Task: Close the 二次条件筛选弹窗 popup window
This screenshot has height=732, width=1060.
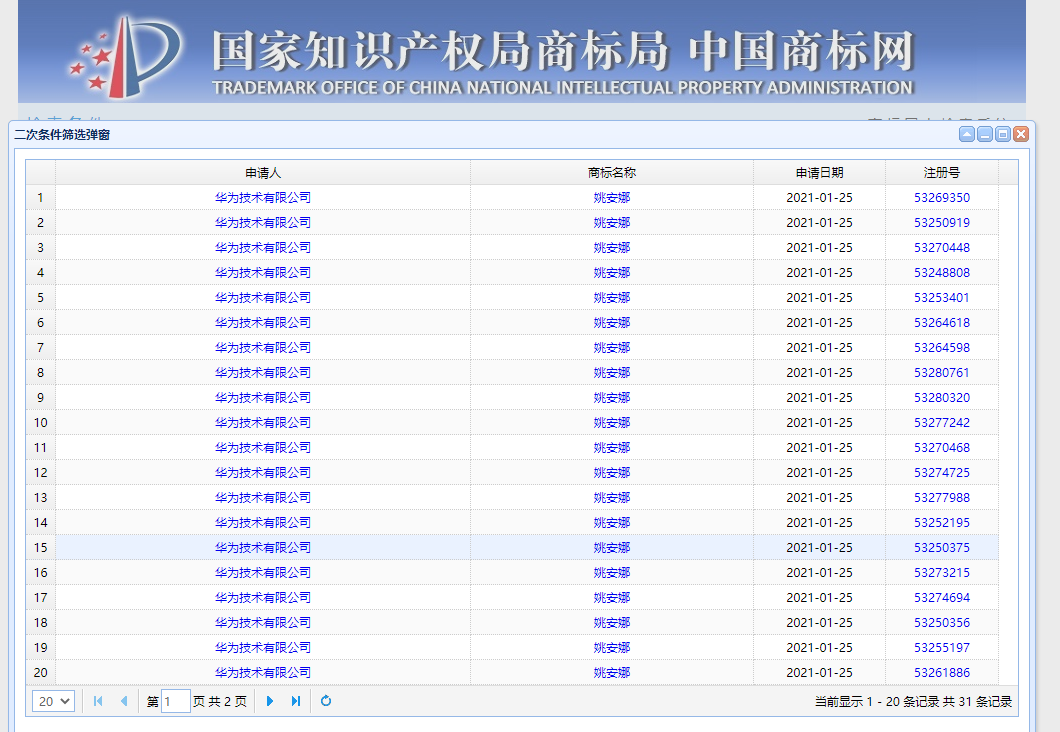Action: (x=1021, y=134)
